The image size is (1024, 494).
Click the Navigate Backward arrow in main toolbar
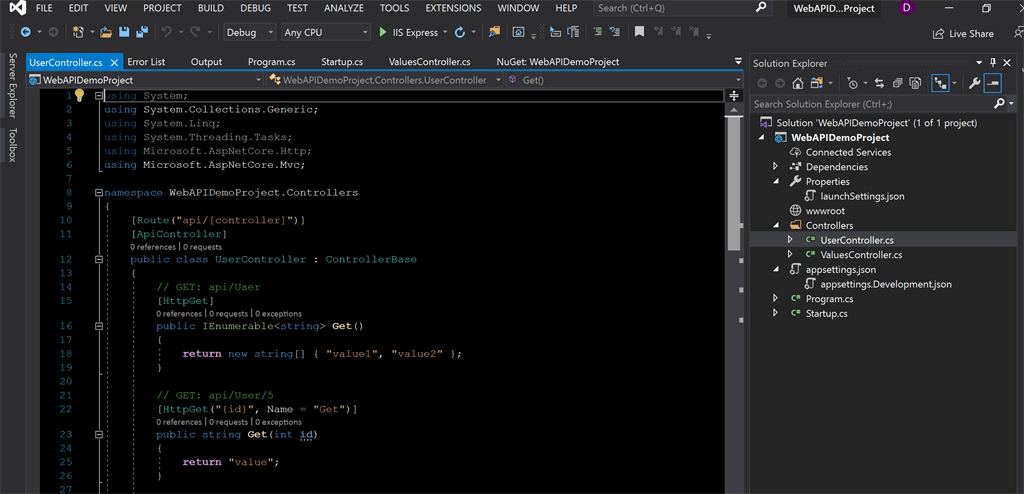[x=25, y=32]
